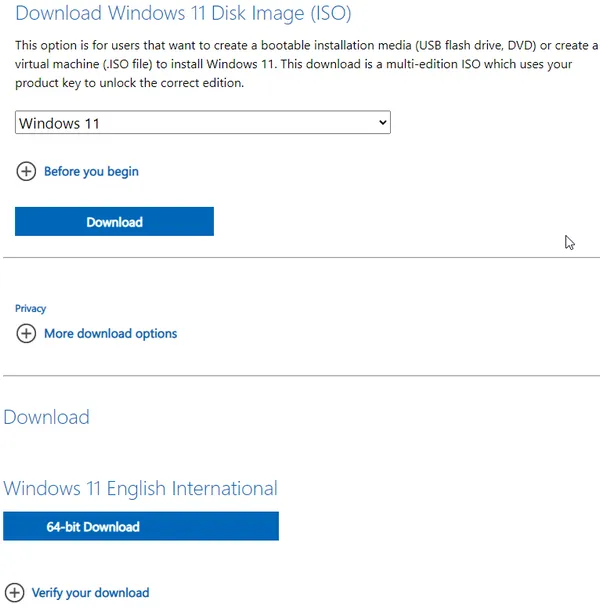Click the words 'virtual machine (.ISO file)' in the description

coord(84,64)
